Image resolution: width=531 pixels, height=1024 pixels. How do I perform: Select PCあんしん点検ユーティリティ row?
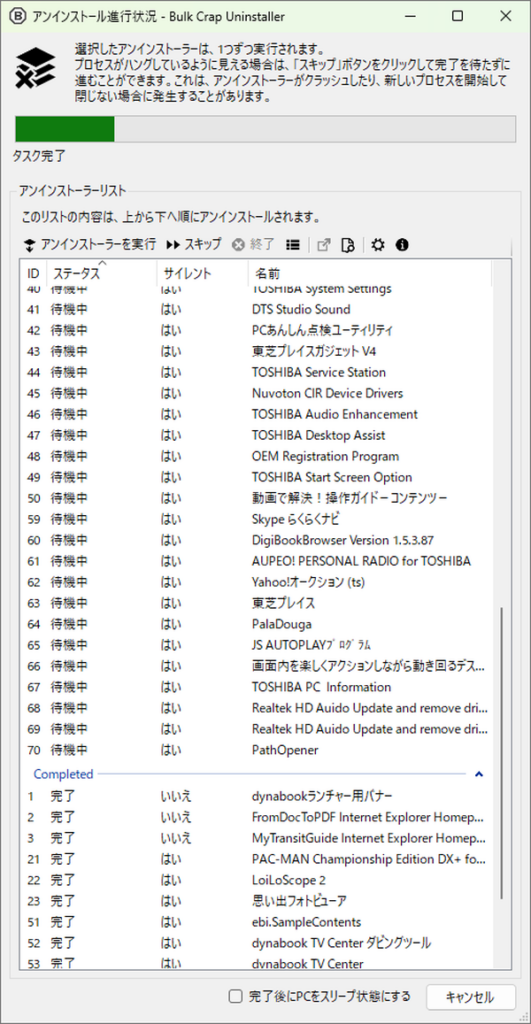tap(257, 330)
